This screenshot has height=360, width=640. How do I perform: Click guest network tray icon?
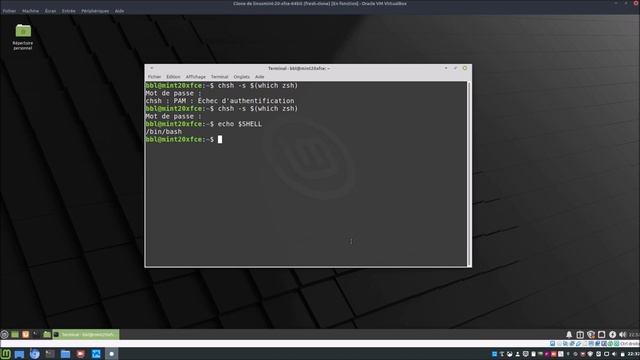coord(601,335)
